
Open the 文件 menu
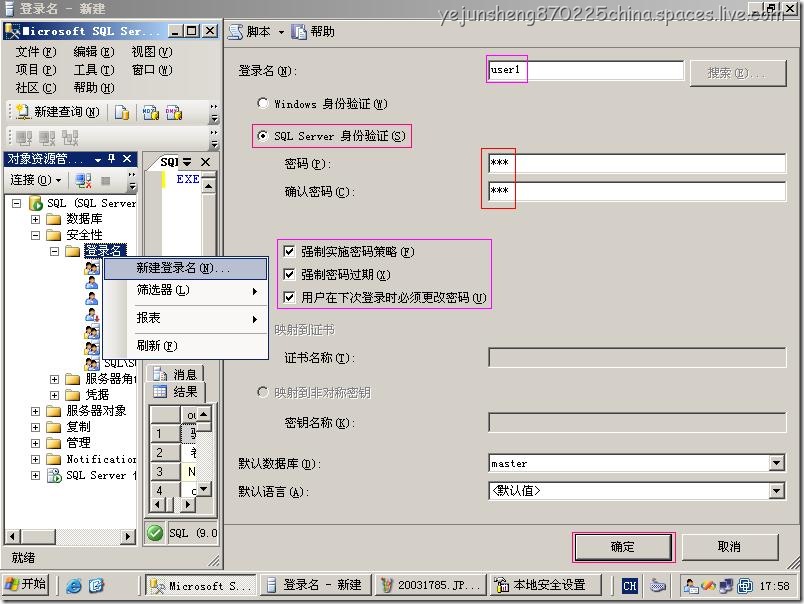click(x=35, y=52)
